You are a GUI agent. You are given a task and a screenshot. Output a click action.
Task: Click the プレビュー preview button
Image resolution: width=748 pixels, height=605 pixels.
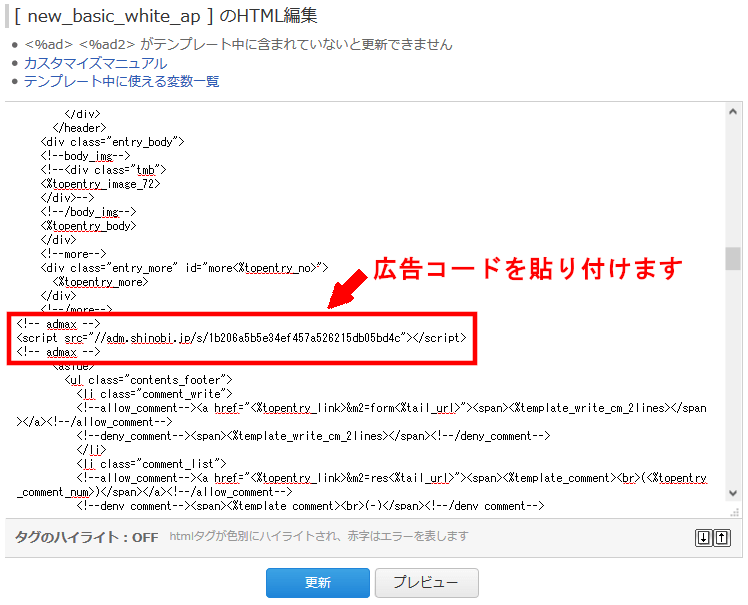coord(426,582)
